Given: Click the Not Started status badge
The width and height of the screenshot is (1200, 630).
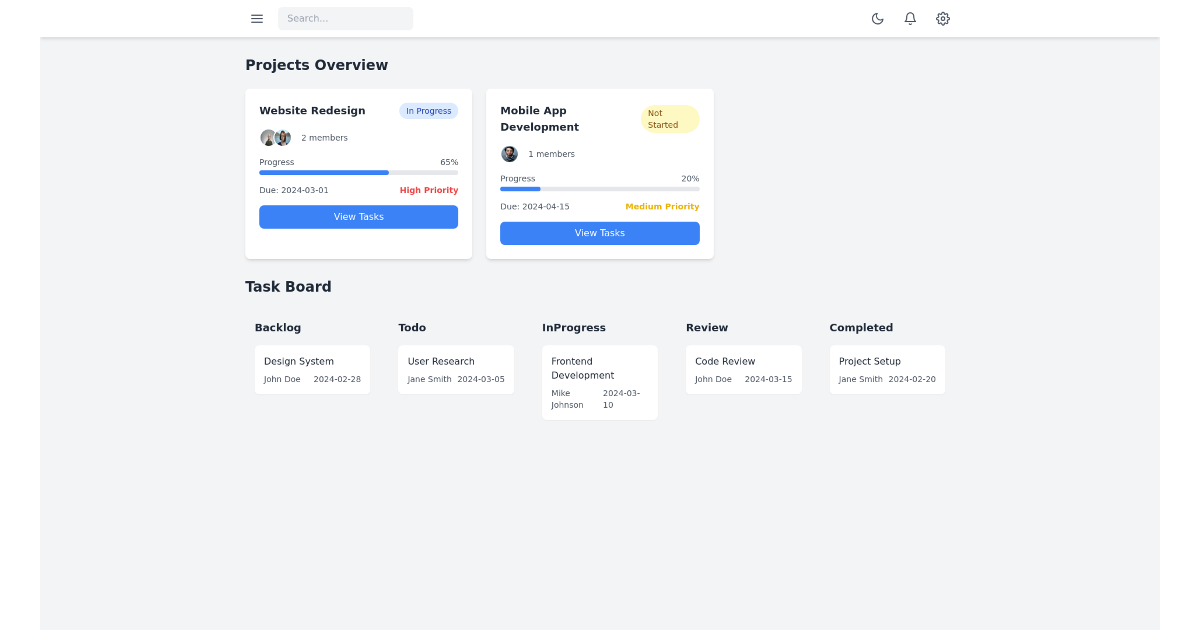Looking at the screenshot, I should point(669,119).
